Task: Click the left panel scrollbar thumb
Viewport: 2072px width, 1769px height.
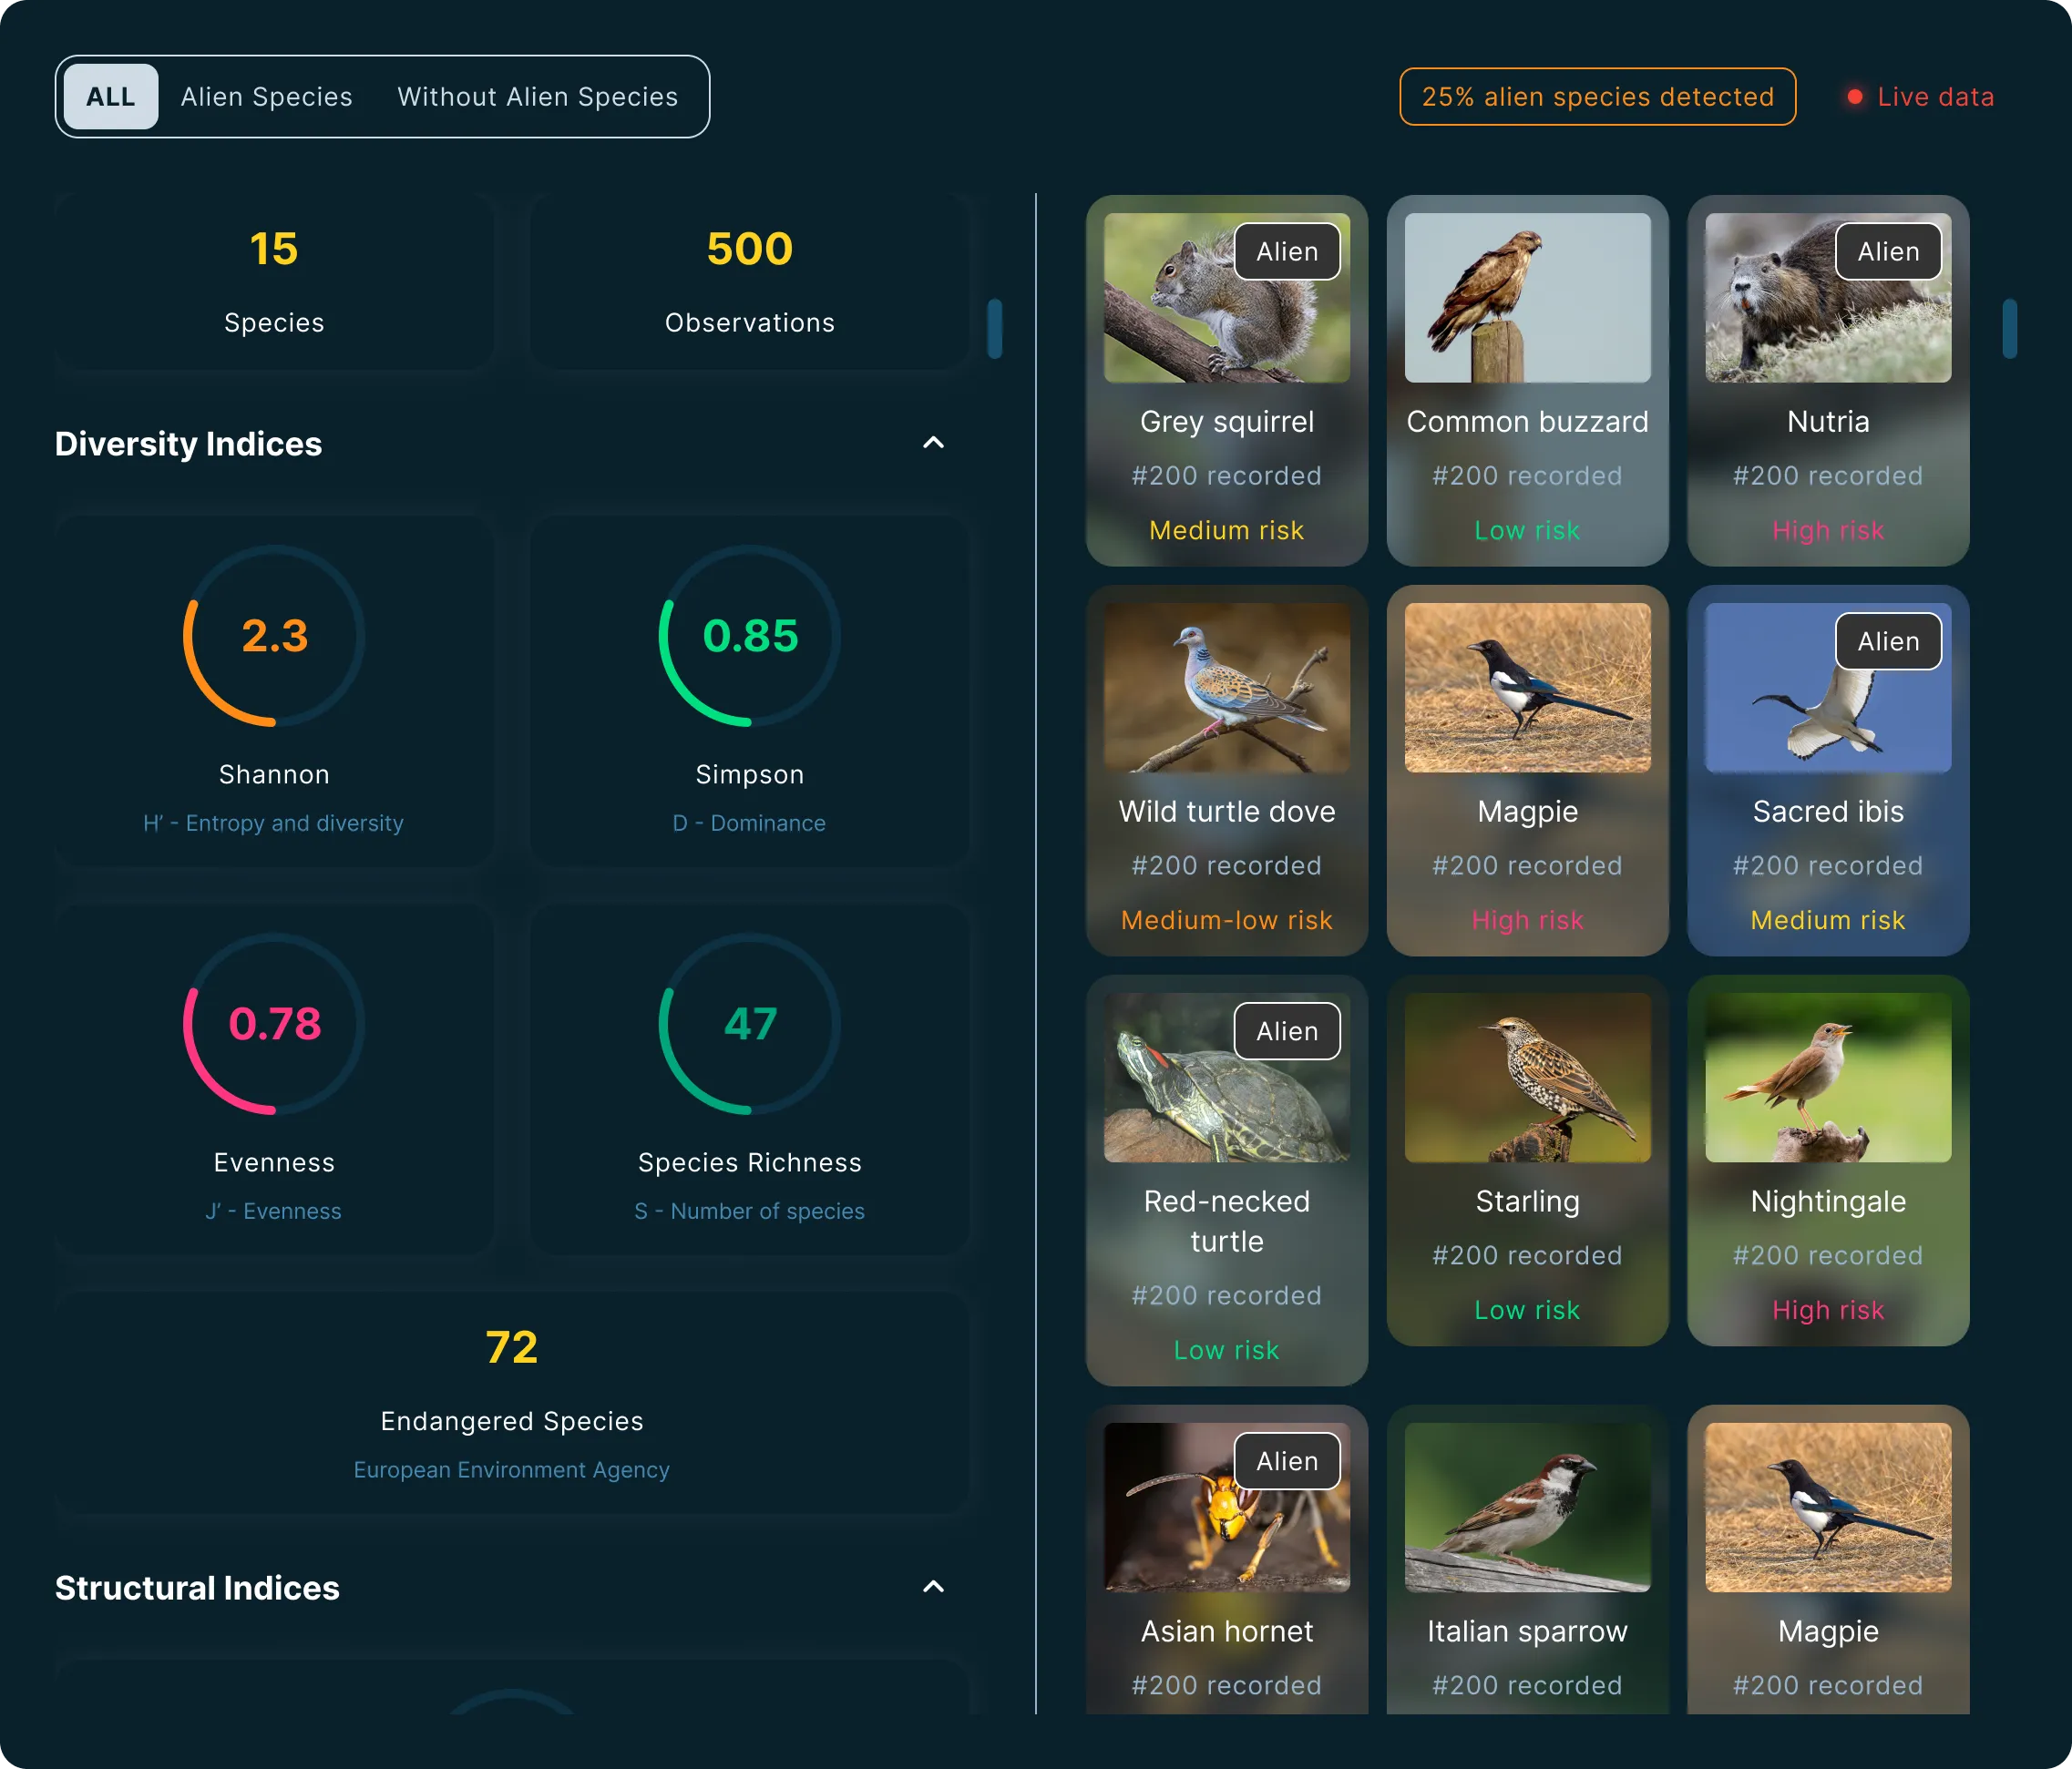Action: (x=994, y=328)
